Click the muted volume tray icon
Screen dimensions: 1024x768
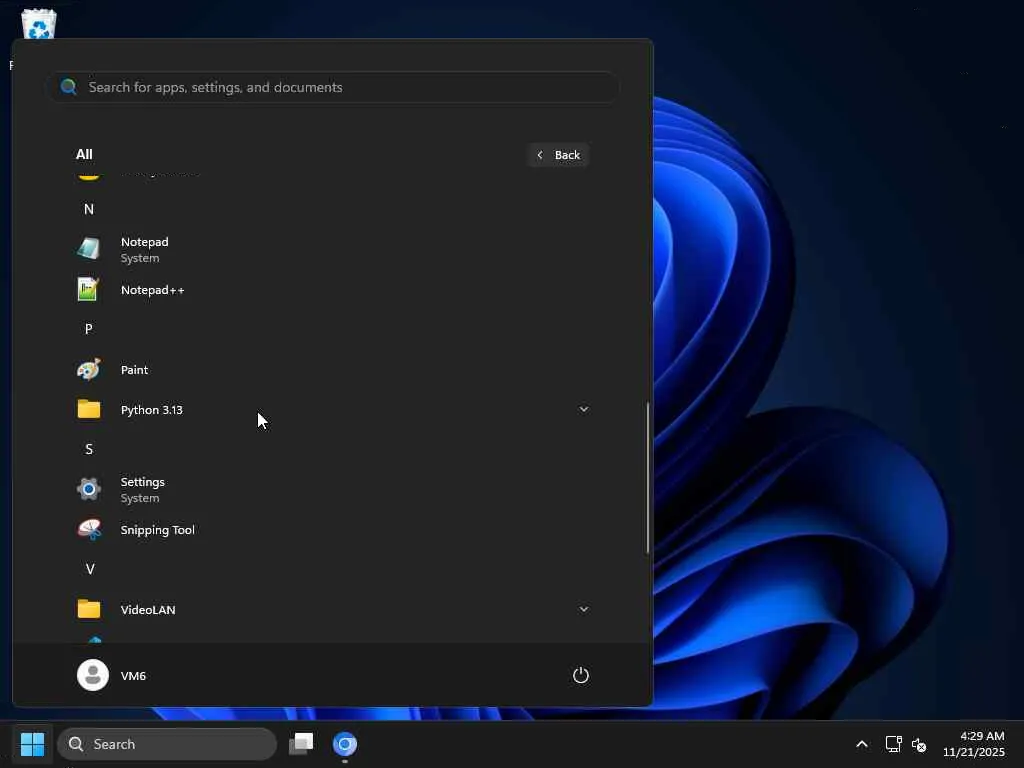(919, 744)
